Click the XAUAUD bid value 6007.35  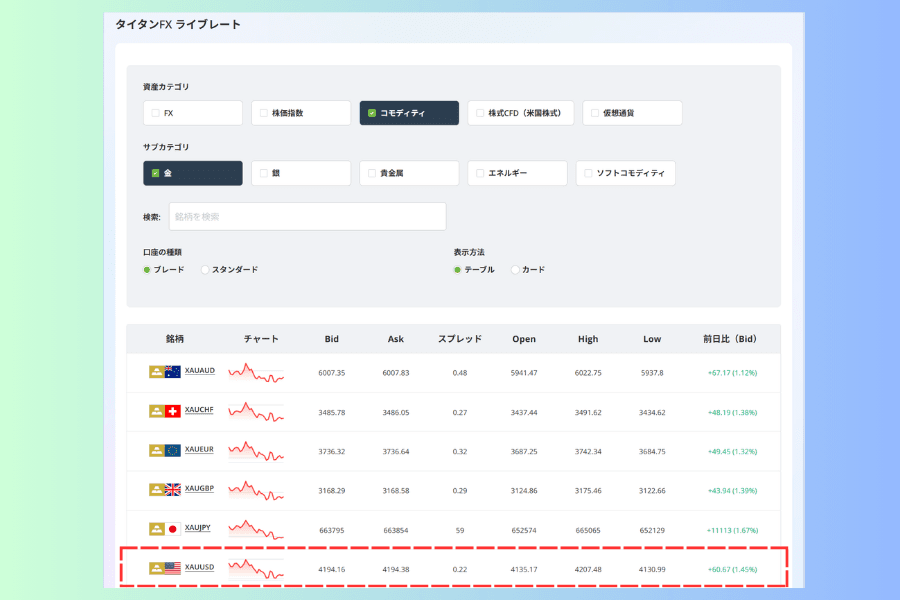pyautogui.click(x=332, y=373)
